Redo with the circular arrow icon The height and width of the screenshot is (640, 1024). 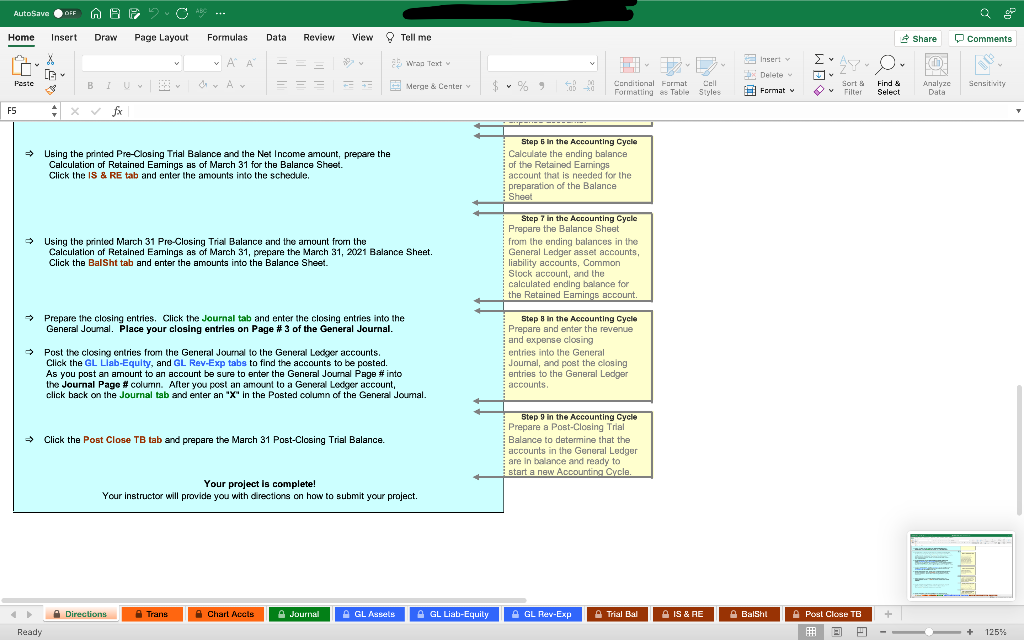[x=182, y=13]
